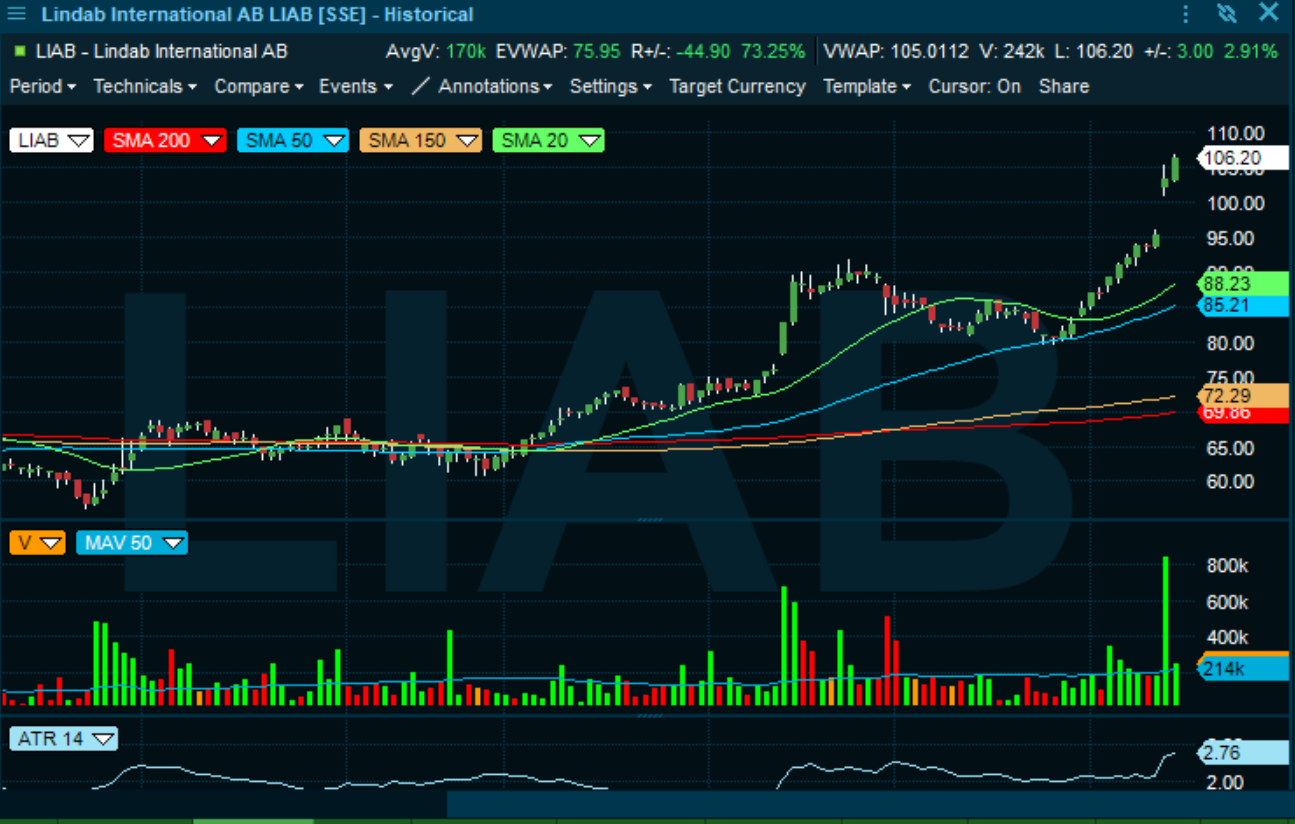Click the Share button

1064,87
